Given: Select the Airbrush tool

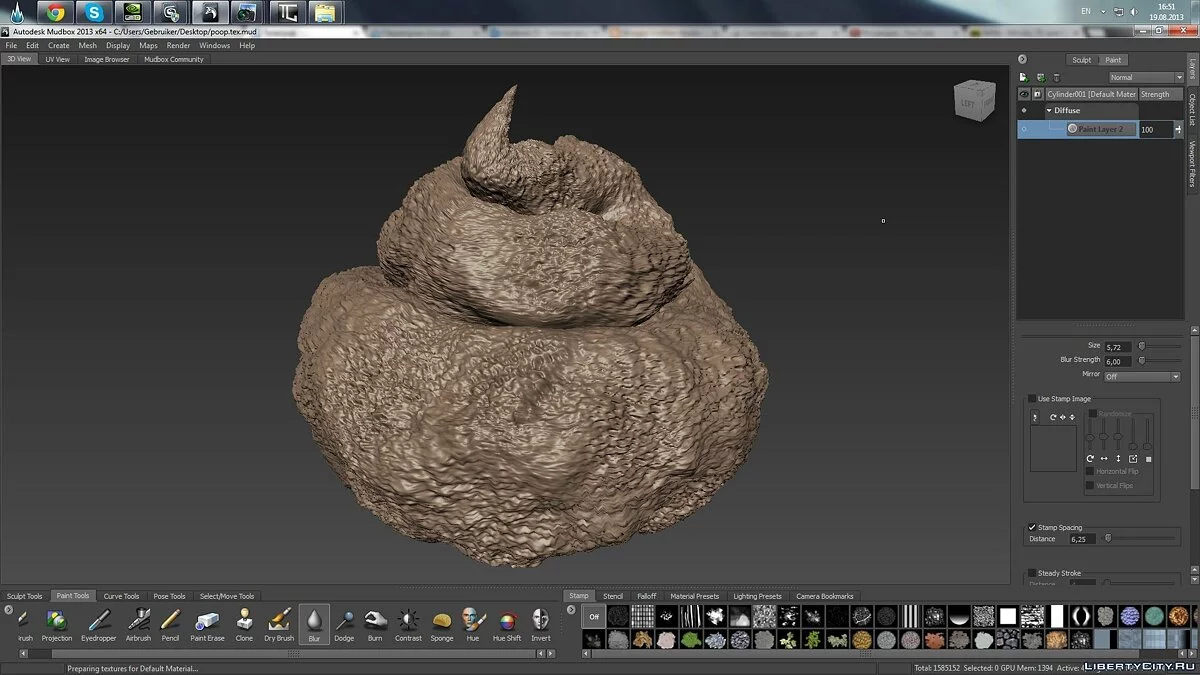Looking at the screenshot, I should (139, 621).
